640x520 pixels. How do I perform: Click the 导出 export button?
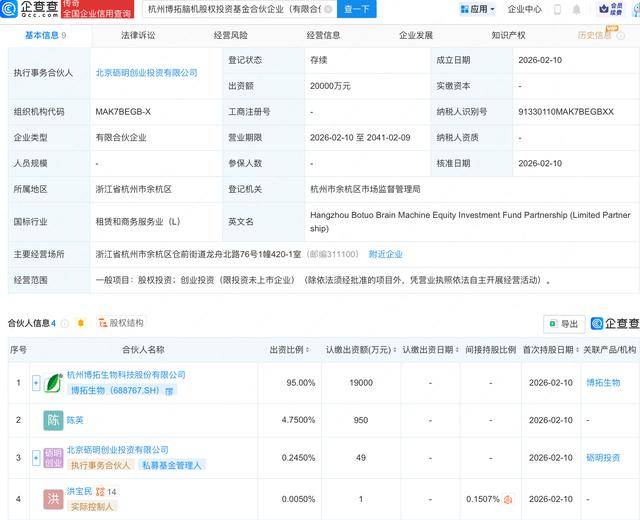click(x=564, y=323)
